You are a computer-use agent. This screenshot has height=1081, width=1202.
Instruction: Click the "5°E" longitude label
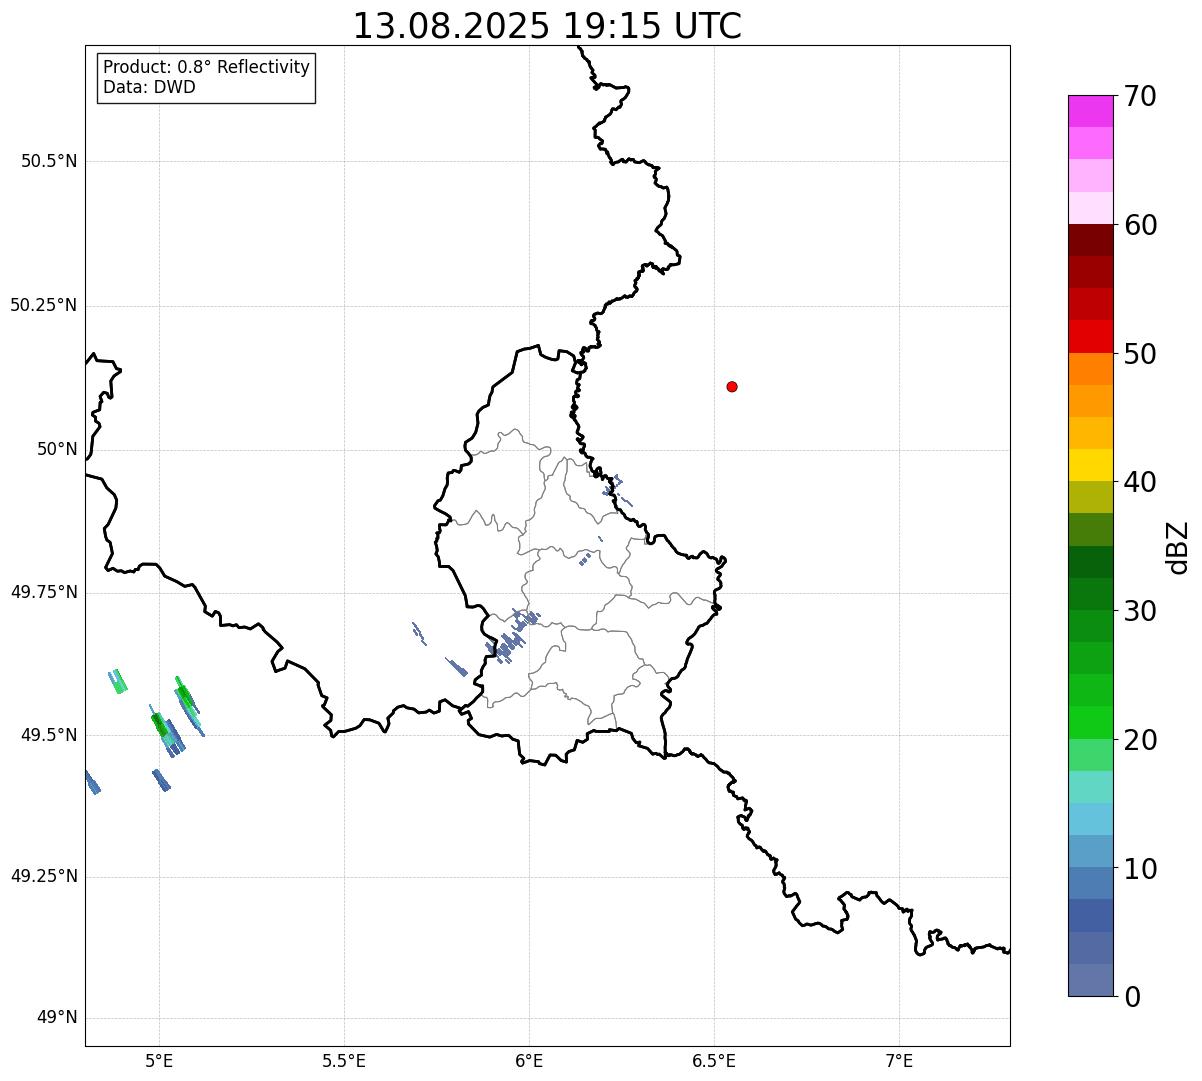(159, 1061)
